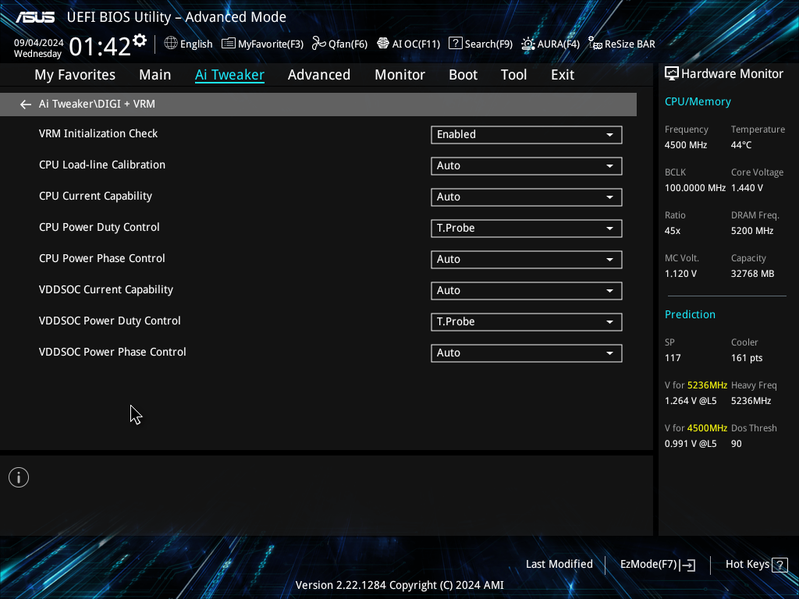Open Qfan(F6) fan control
Screen dimensions: 799x599
(x=339, y=44)
